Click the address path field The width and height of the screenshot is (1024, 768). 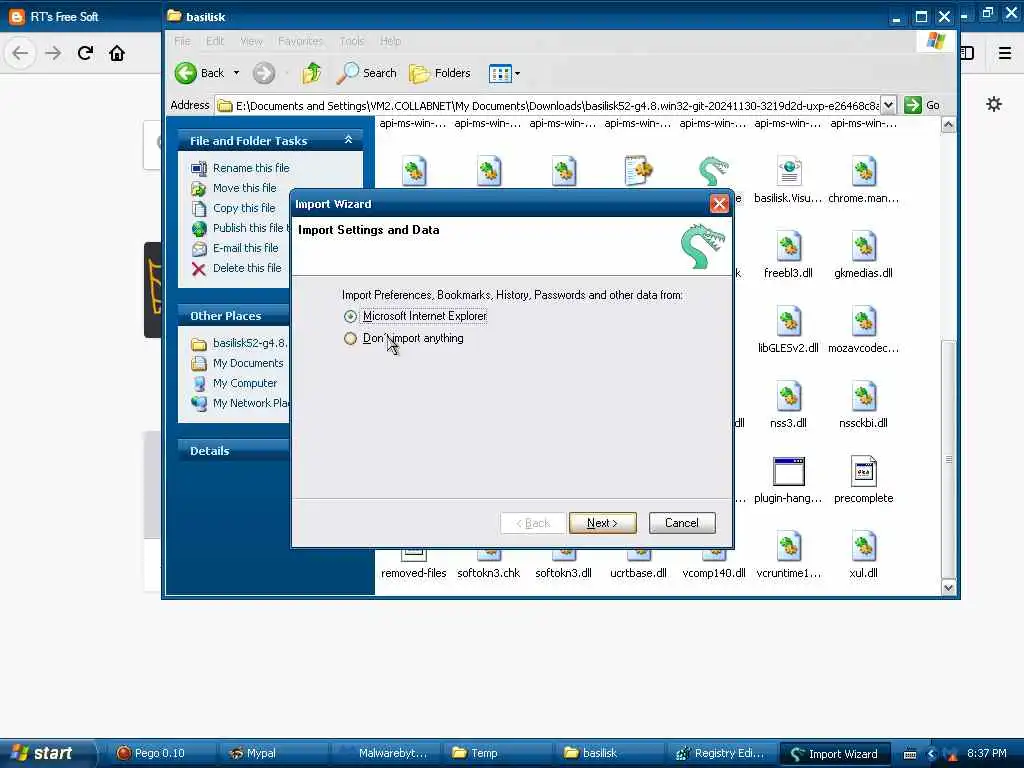(548, 106)
